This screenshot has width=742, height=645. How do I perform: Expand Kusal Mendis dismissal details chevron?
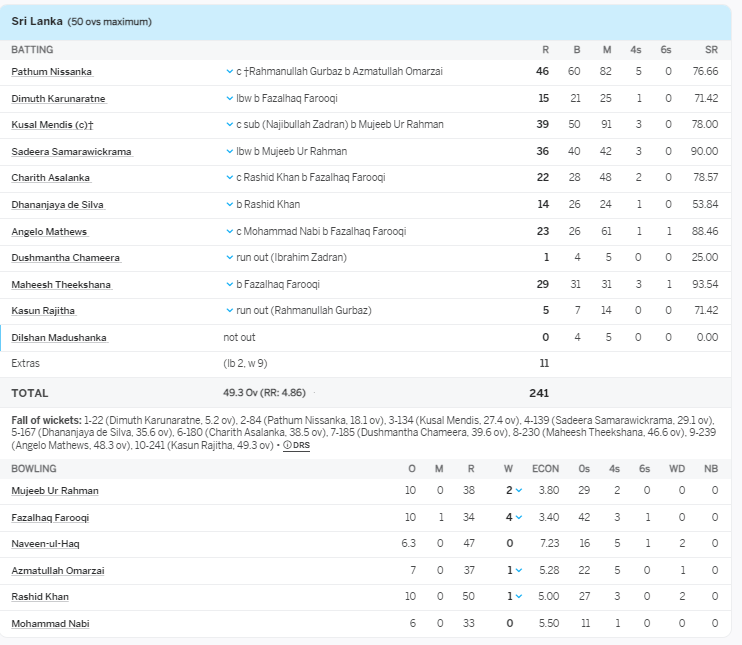click(230, 125)
